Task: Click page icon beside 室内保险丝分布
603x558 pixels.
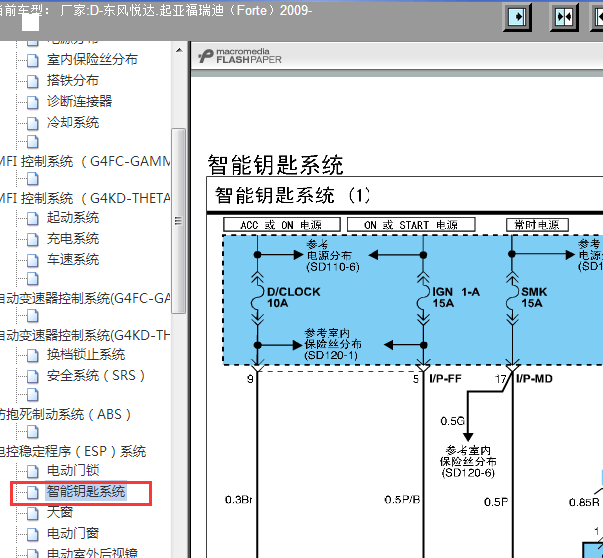Action: [33, 60]
